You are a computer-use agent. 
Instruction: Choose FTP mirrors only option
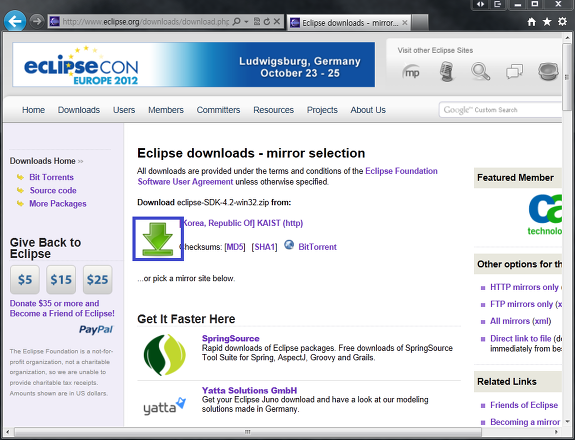(521, 304)
